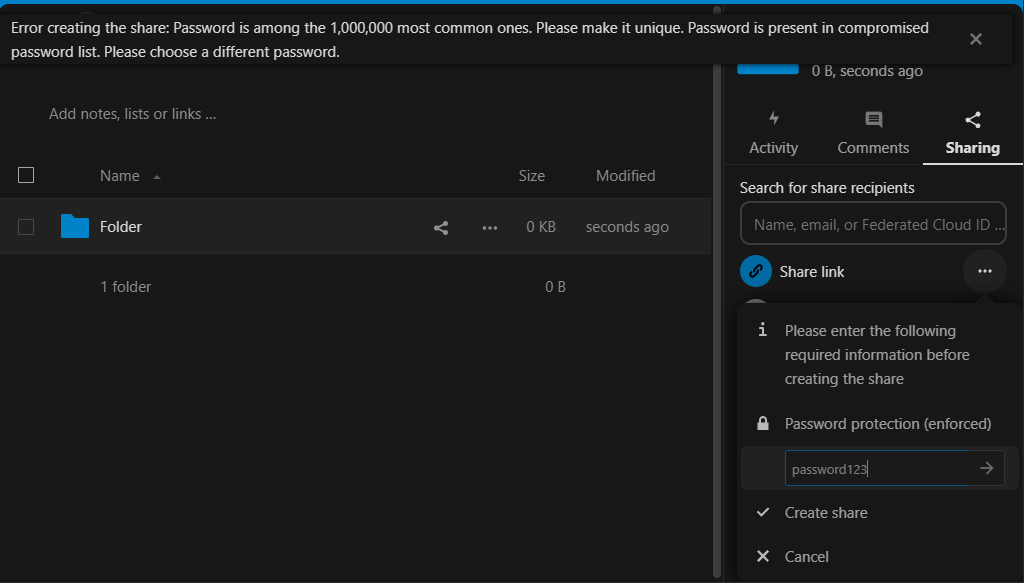The width and height of the screenshot is (1024, 583).
Task: Submit the password with the arrow button
Action: 987,468
